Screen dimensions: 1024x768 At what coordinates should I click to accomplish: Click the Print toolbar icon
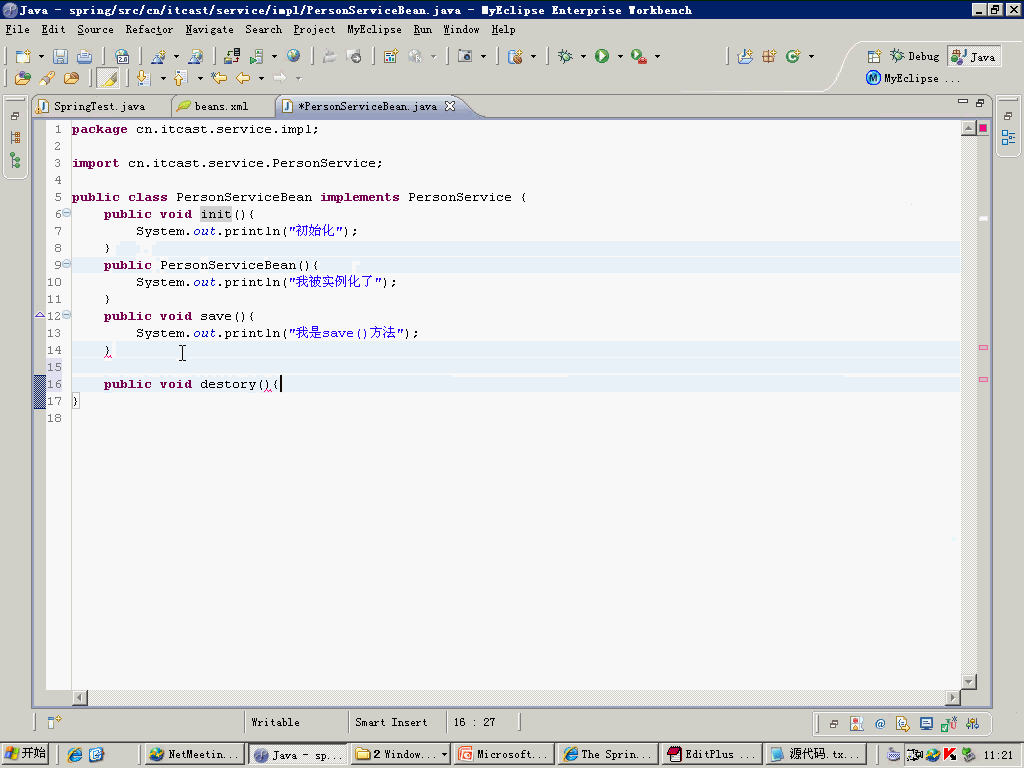pos(84,57)
